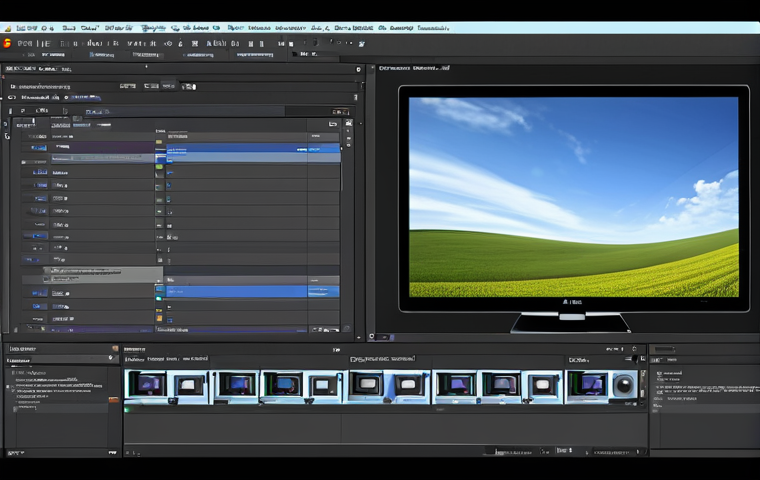This screenshot has width=760, height=480.
Task: Click the vertical scrollbar right of the filmstrip
Action: pyautogui.click(x=643, y=386)
